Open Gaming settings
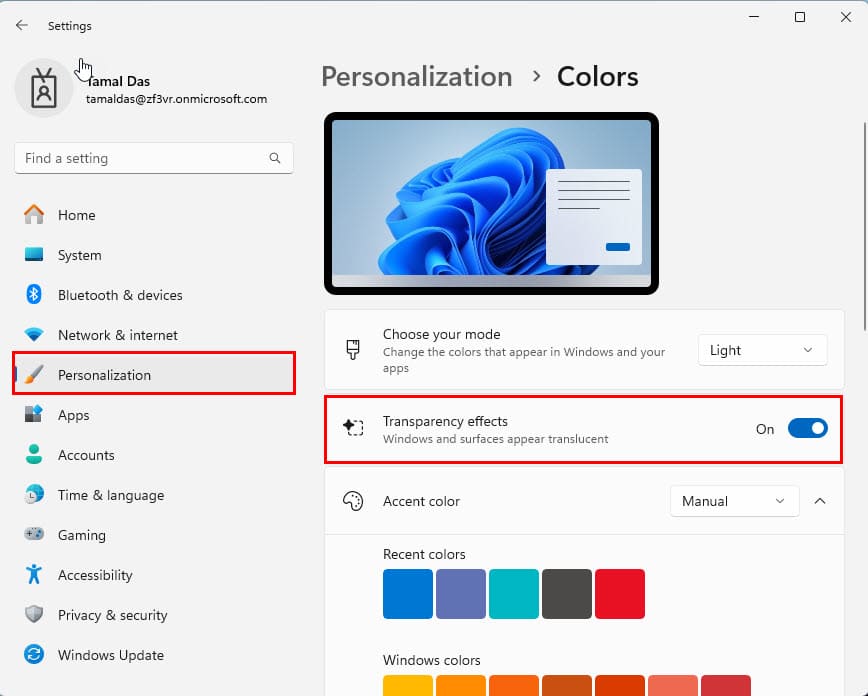Image resolution: width=868 pixels, height=696 pixels. click(x=153, y=535)
